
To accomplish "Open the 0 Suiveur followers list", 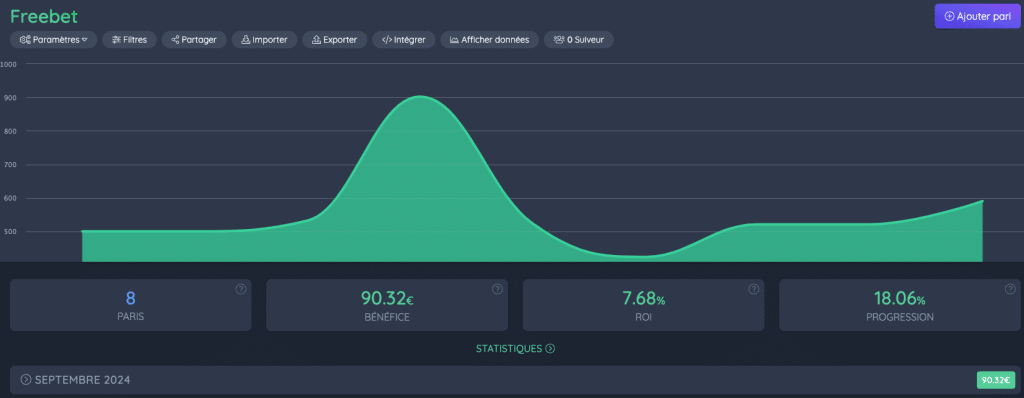I will [x=579, y=40].
